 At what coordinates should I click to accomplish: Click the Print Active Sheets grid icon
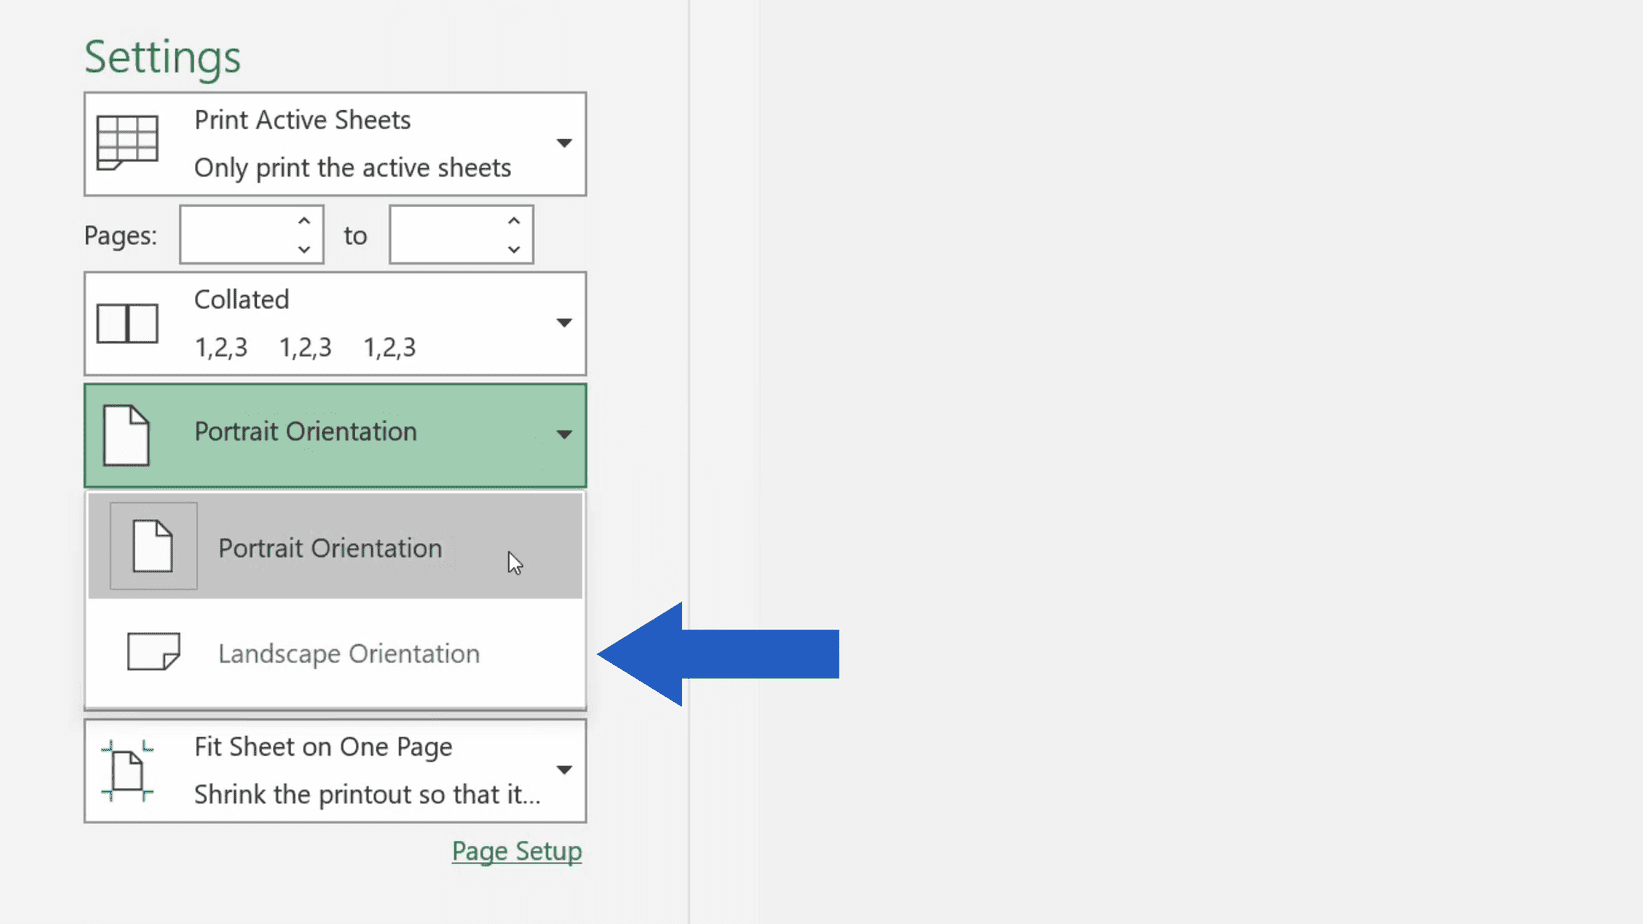pos(127,143)
